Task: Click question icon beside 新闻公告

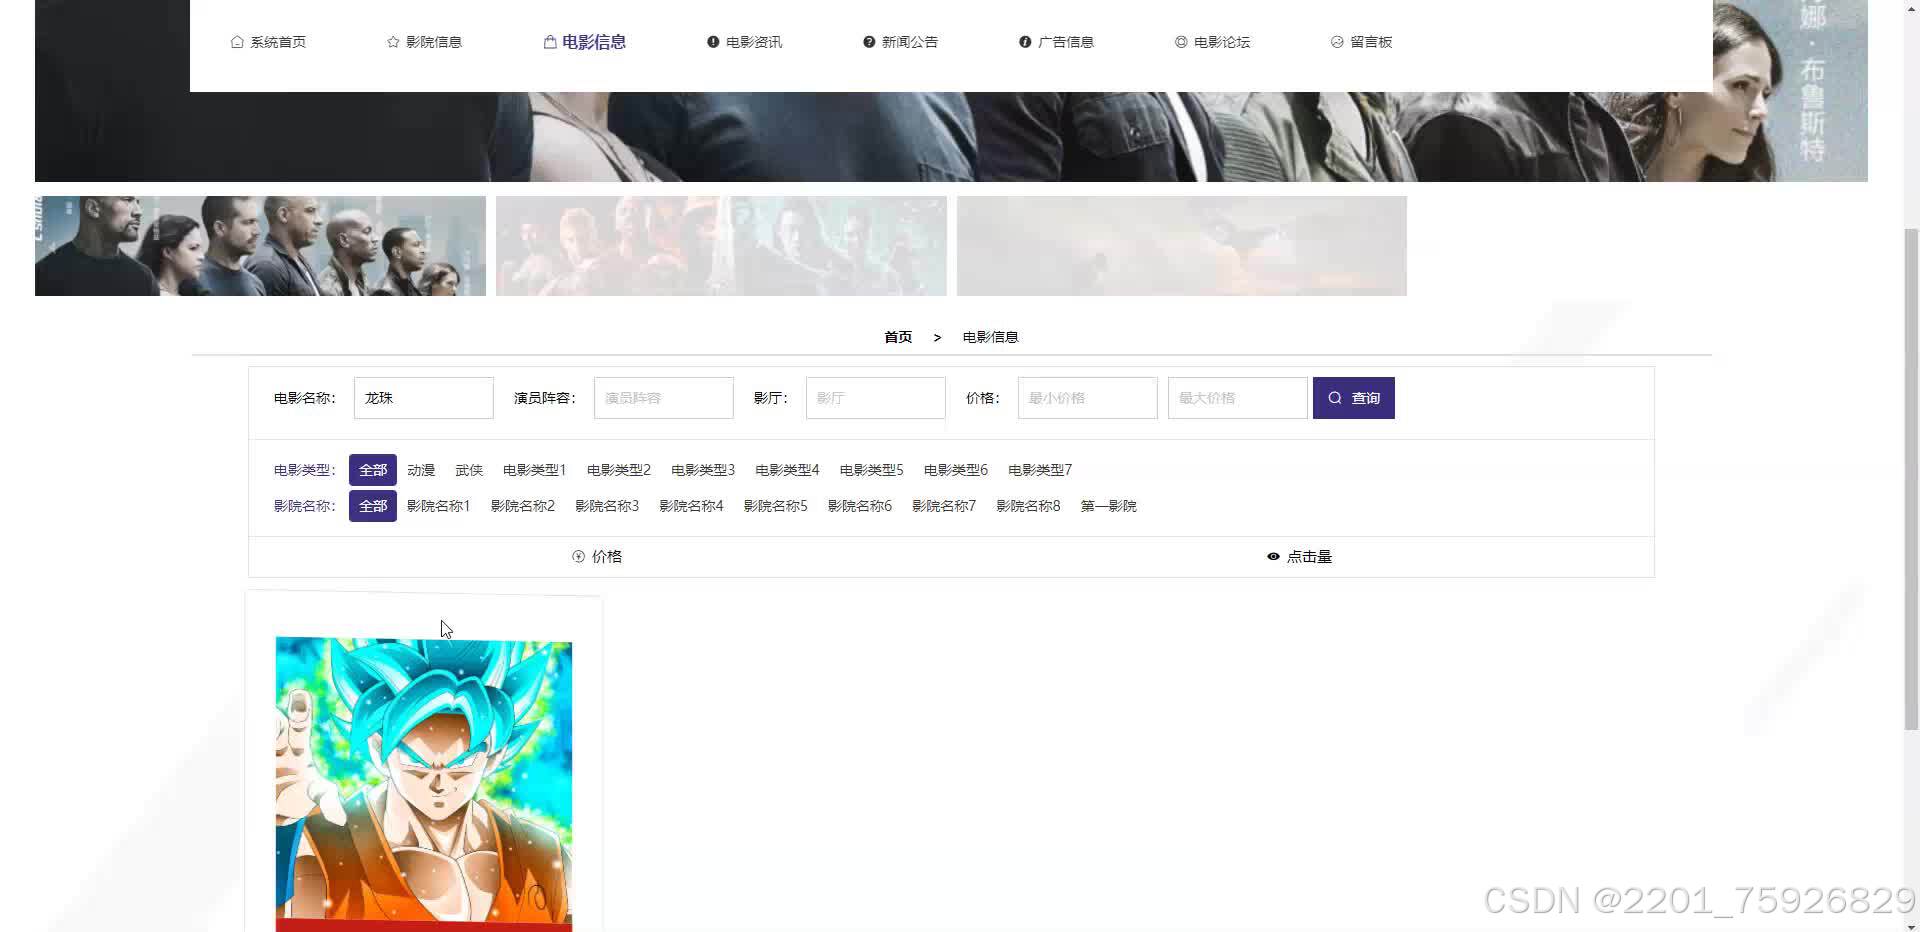Action: pyautogui.click(x=869, y=42)
